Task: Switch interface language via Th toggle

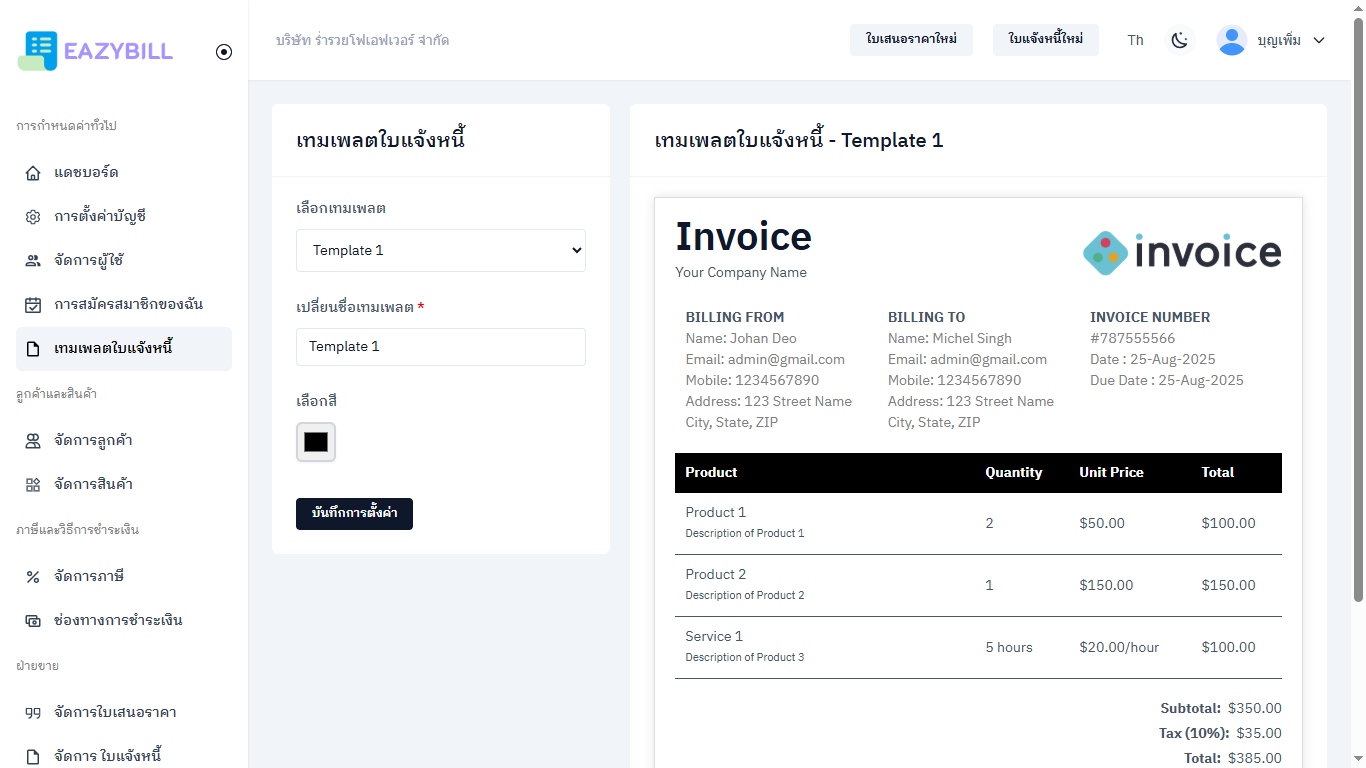Action: tap(1135, 40)
